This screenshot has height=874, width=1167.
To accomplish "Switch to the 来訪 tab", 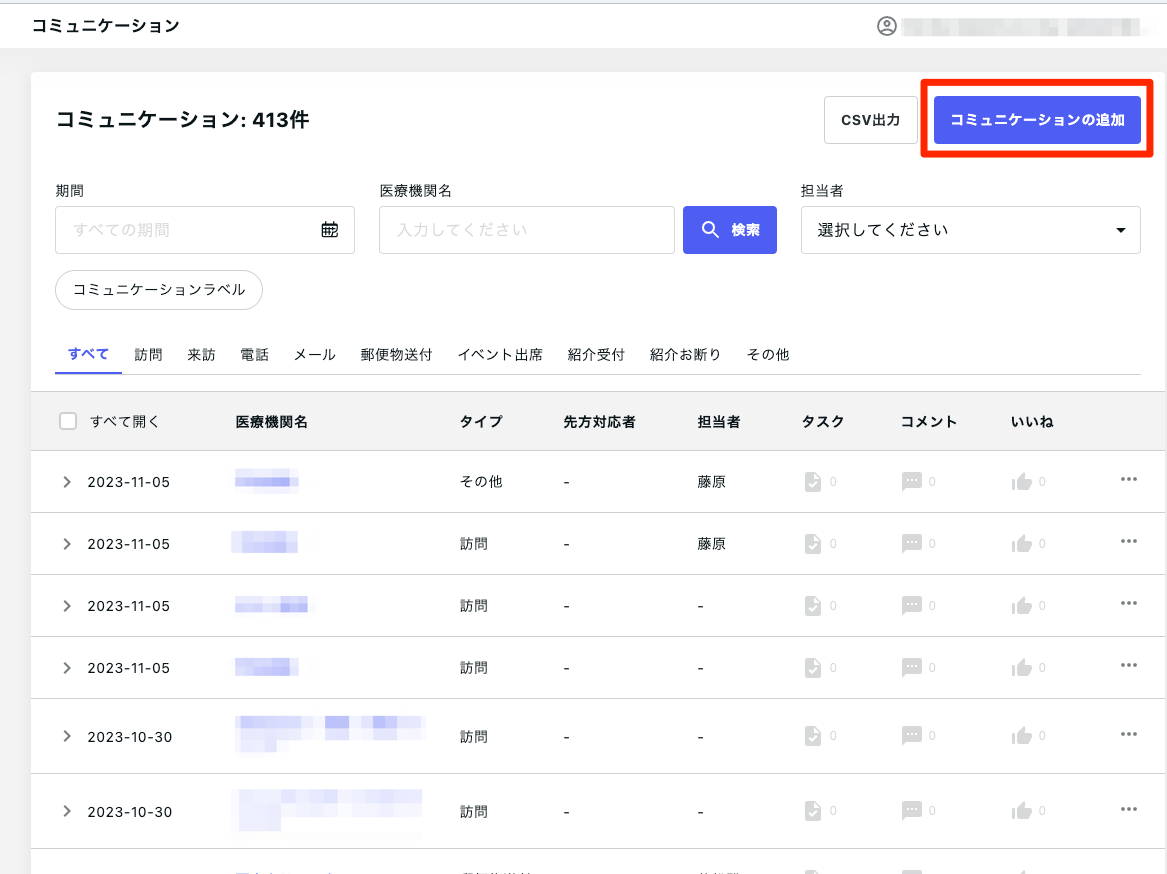I will [x=201, y=354].
